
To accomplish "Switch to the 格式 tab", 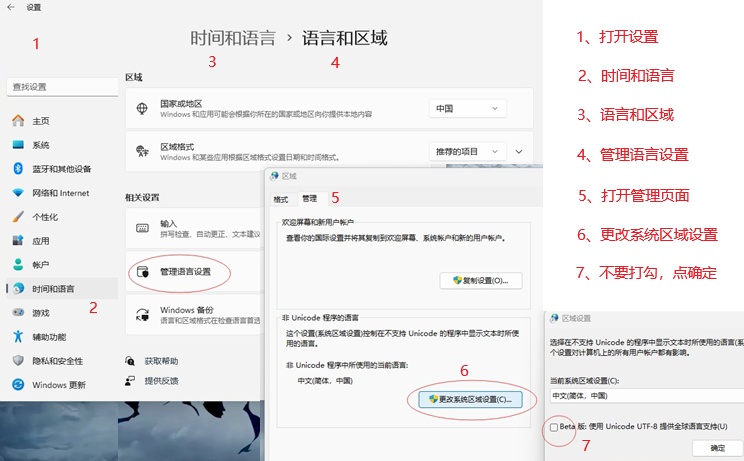I will [281, 199].
